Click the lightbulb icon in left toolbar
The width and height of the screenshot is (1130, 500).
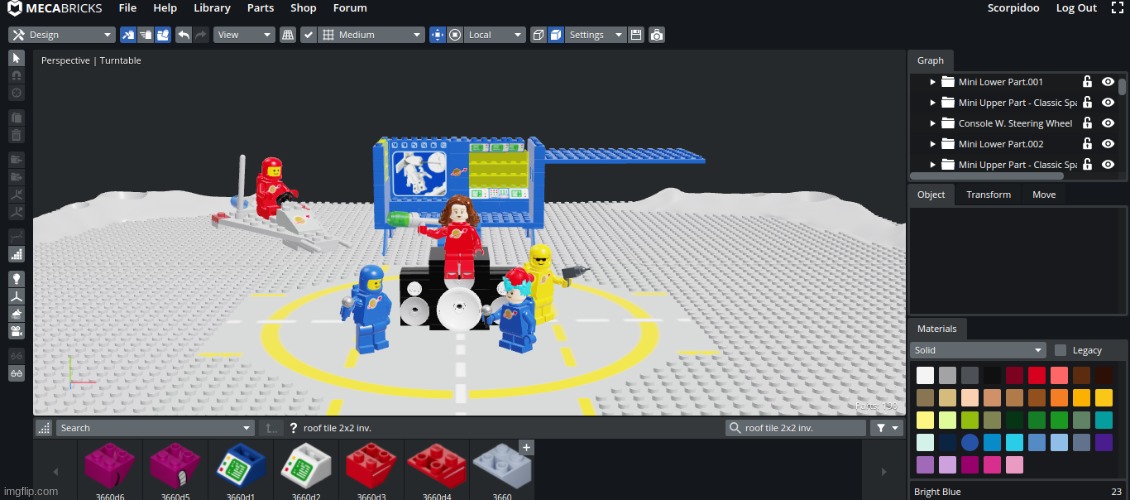click(16, 278)
